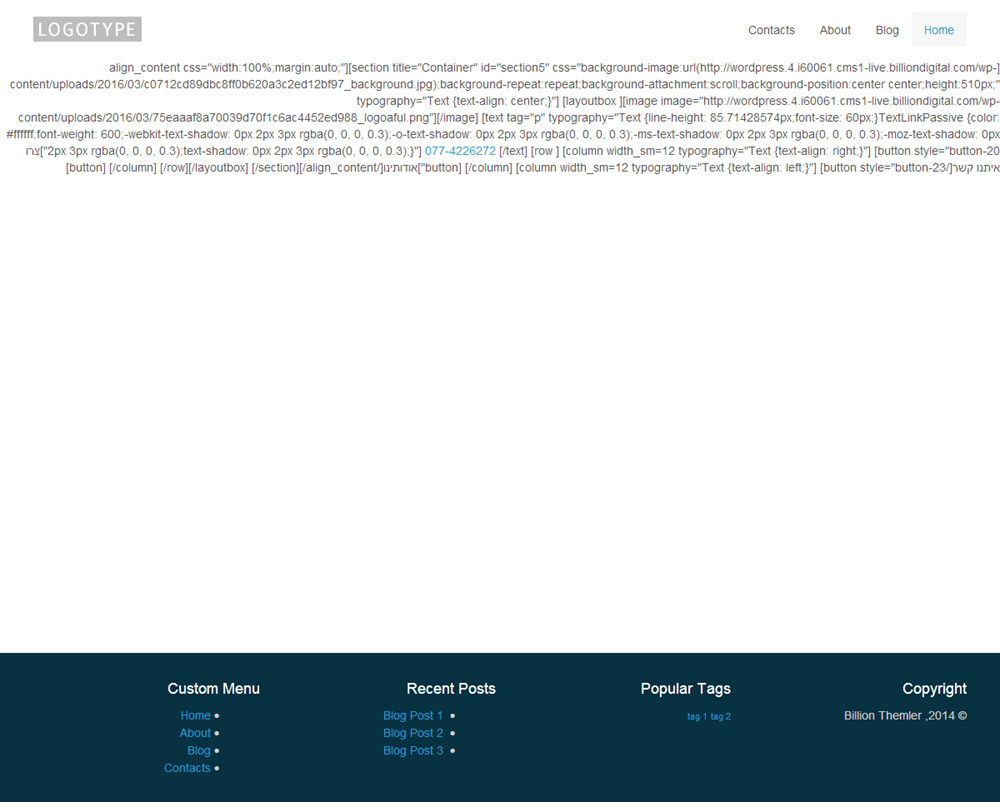
Task: Click the Recent Posts footer heading
Action: tap(451, 689)
